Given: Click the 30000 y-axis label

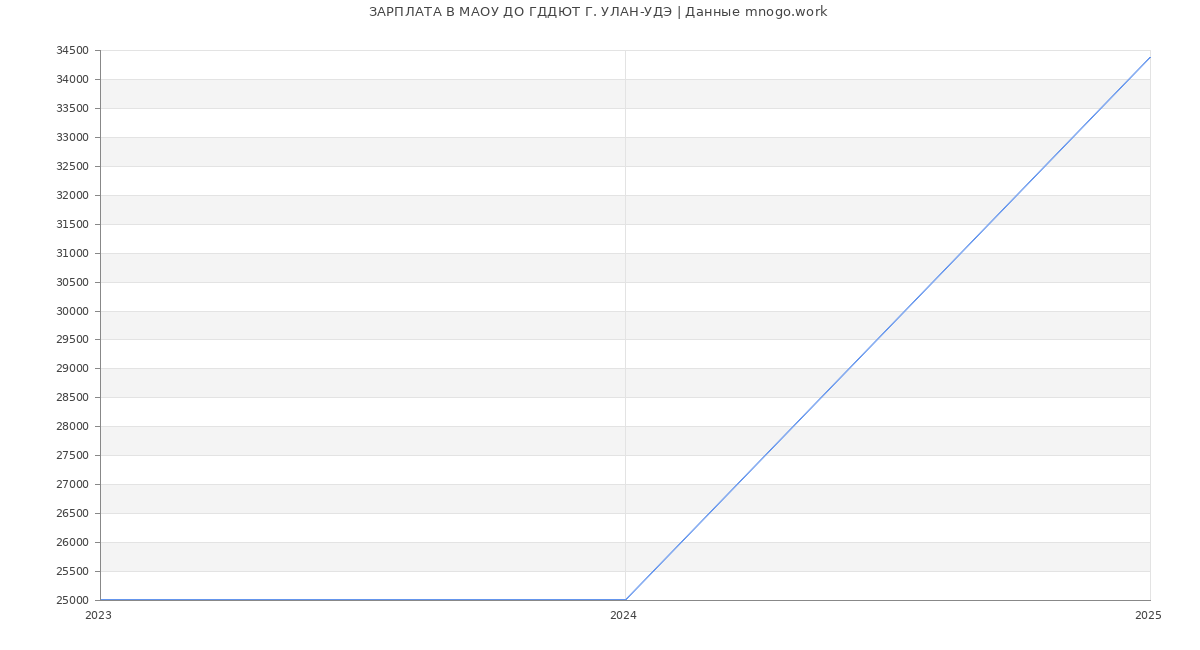Looking at the screenshot, I should 72,311.
